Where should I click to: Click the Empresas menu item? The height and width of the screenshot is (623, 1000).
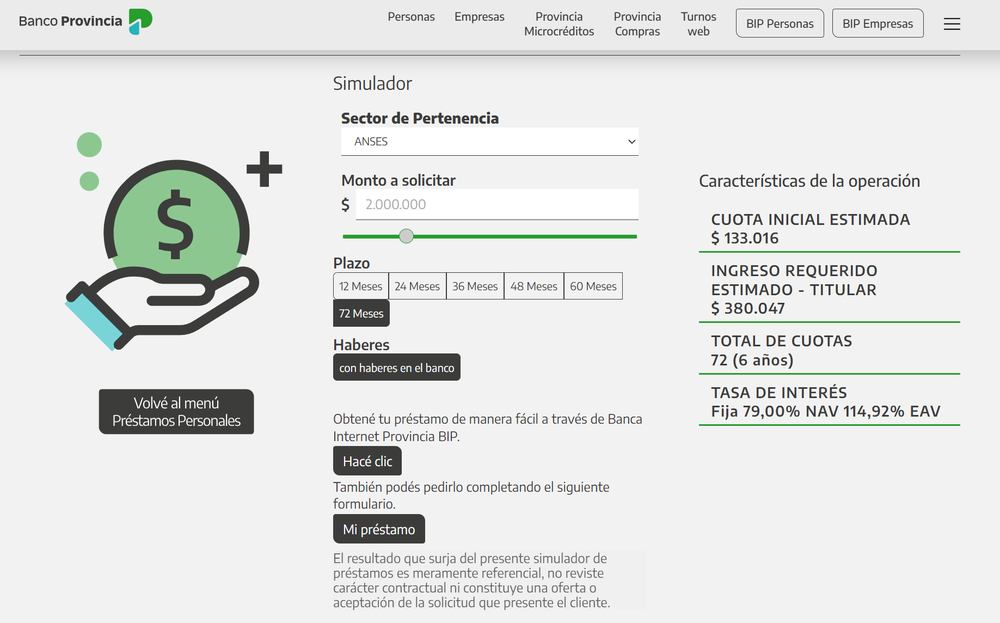point(479,17)
